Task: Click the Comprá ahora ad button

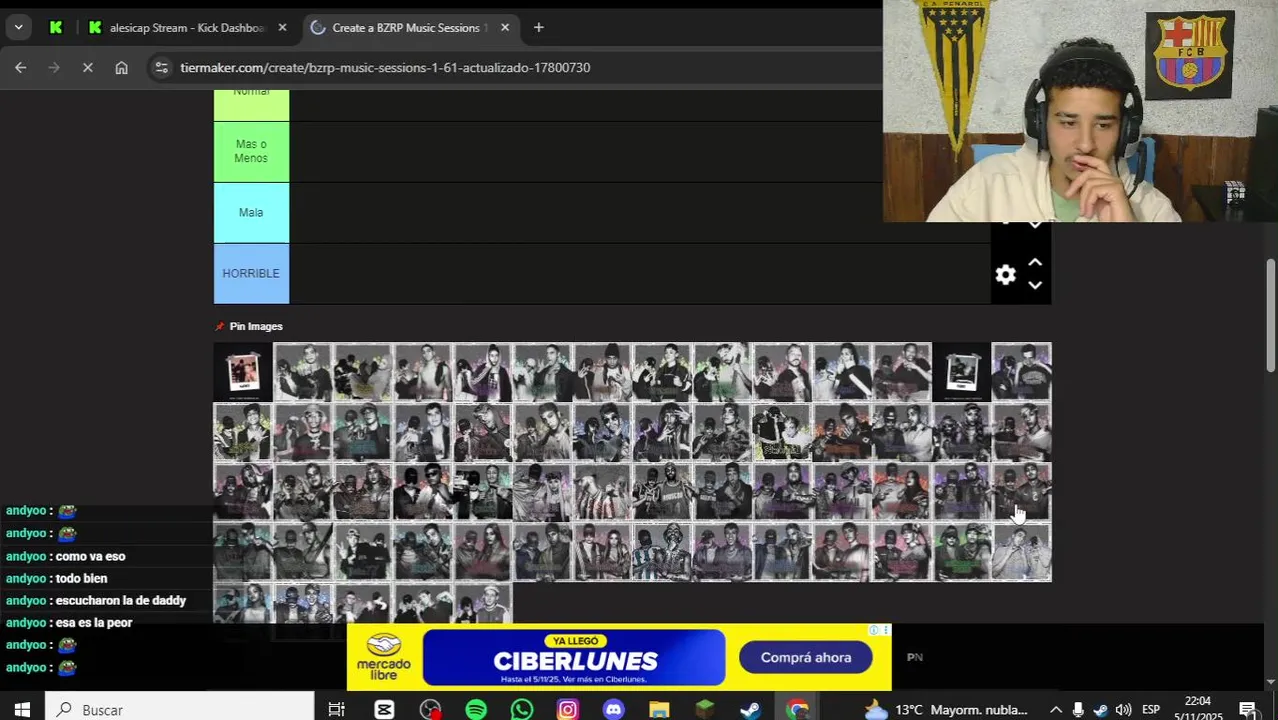Action: [805, 657]
